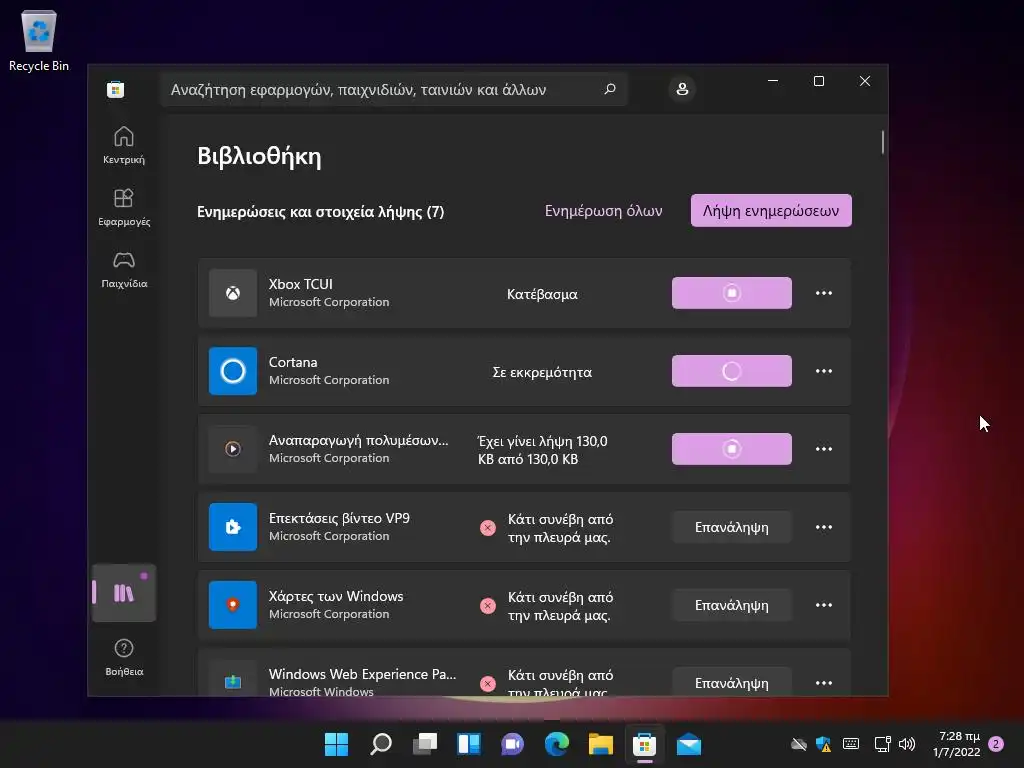The height and width of the screenshot is (768, 1024).
Task: Open Chat from taskbar
Action: tap(513, 744)
